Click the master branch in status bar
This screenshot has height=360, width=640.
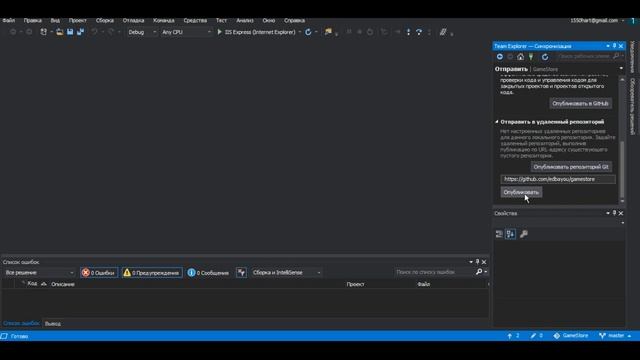pos(615,336)
